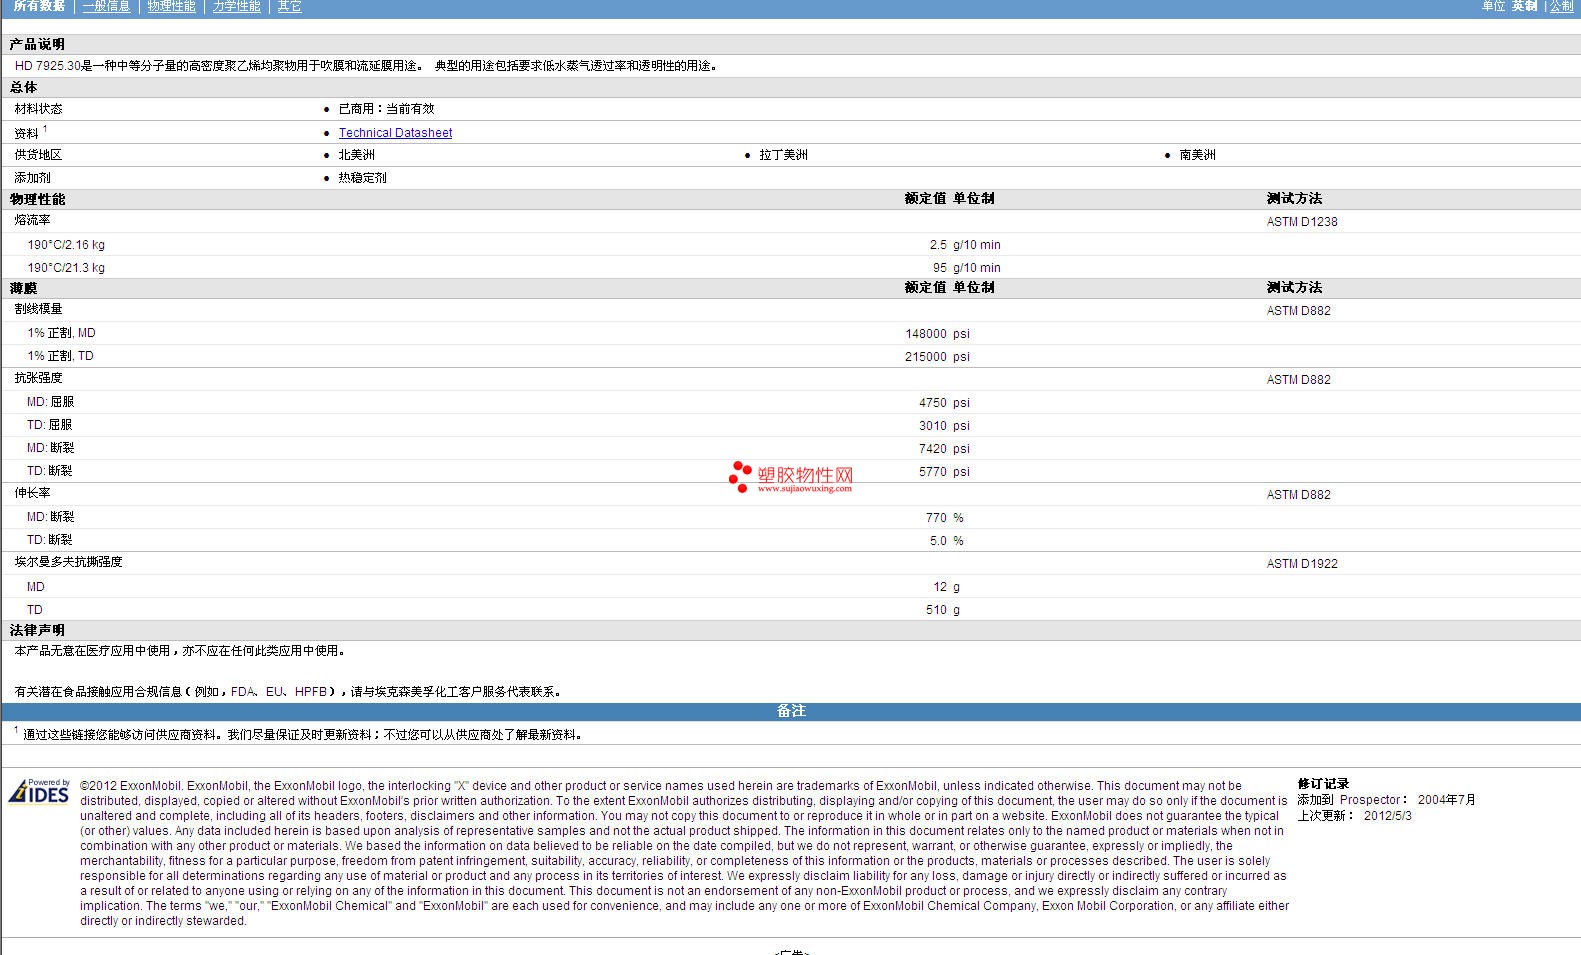This screenshot has width=1581, height=955.
Task: Click the 7420 psi value
Action: point(944,449)
